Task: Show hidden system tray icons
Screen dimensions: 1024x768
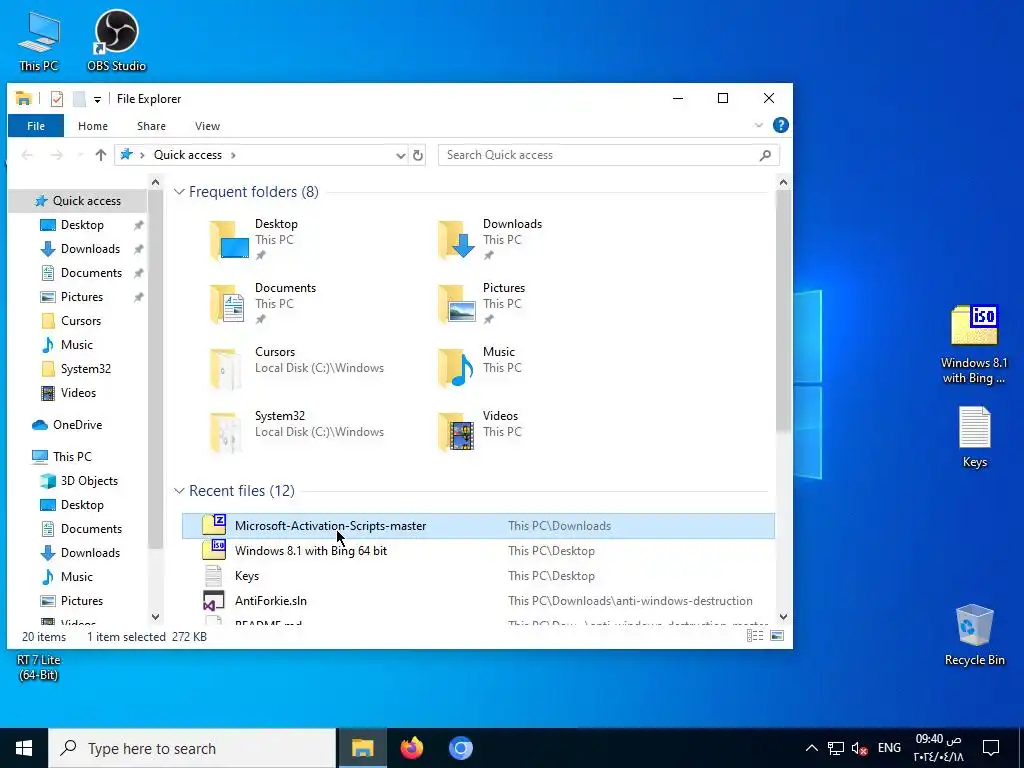Action: (x=811, y=748)
